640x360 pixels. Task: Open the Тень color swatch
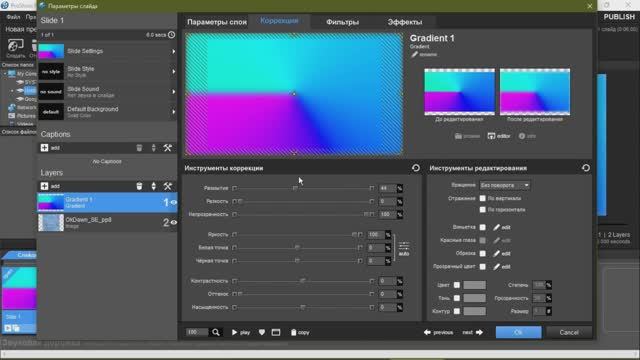(474, 298)
